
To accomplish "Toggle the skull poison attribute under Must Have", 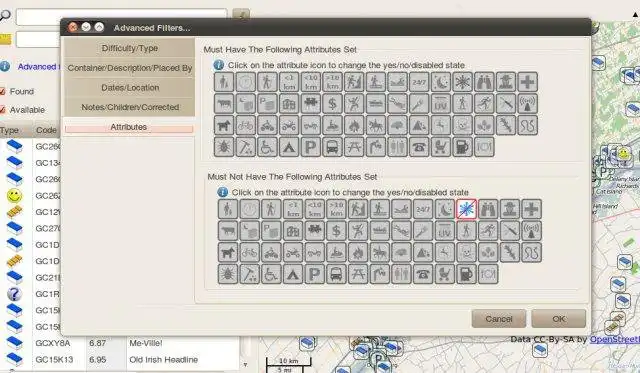I will [462, 125].
